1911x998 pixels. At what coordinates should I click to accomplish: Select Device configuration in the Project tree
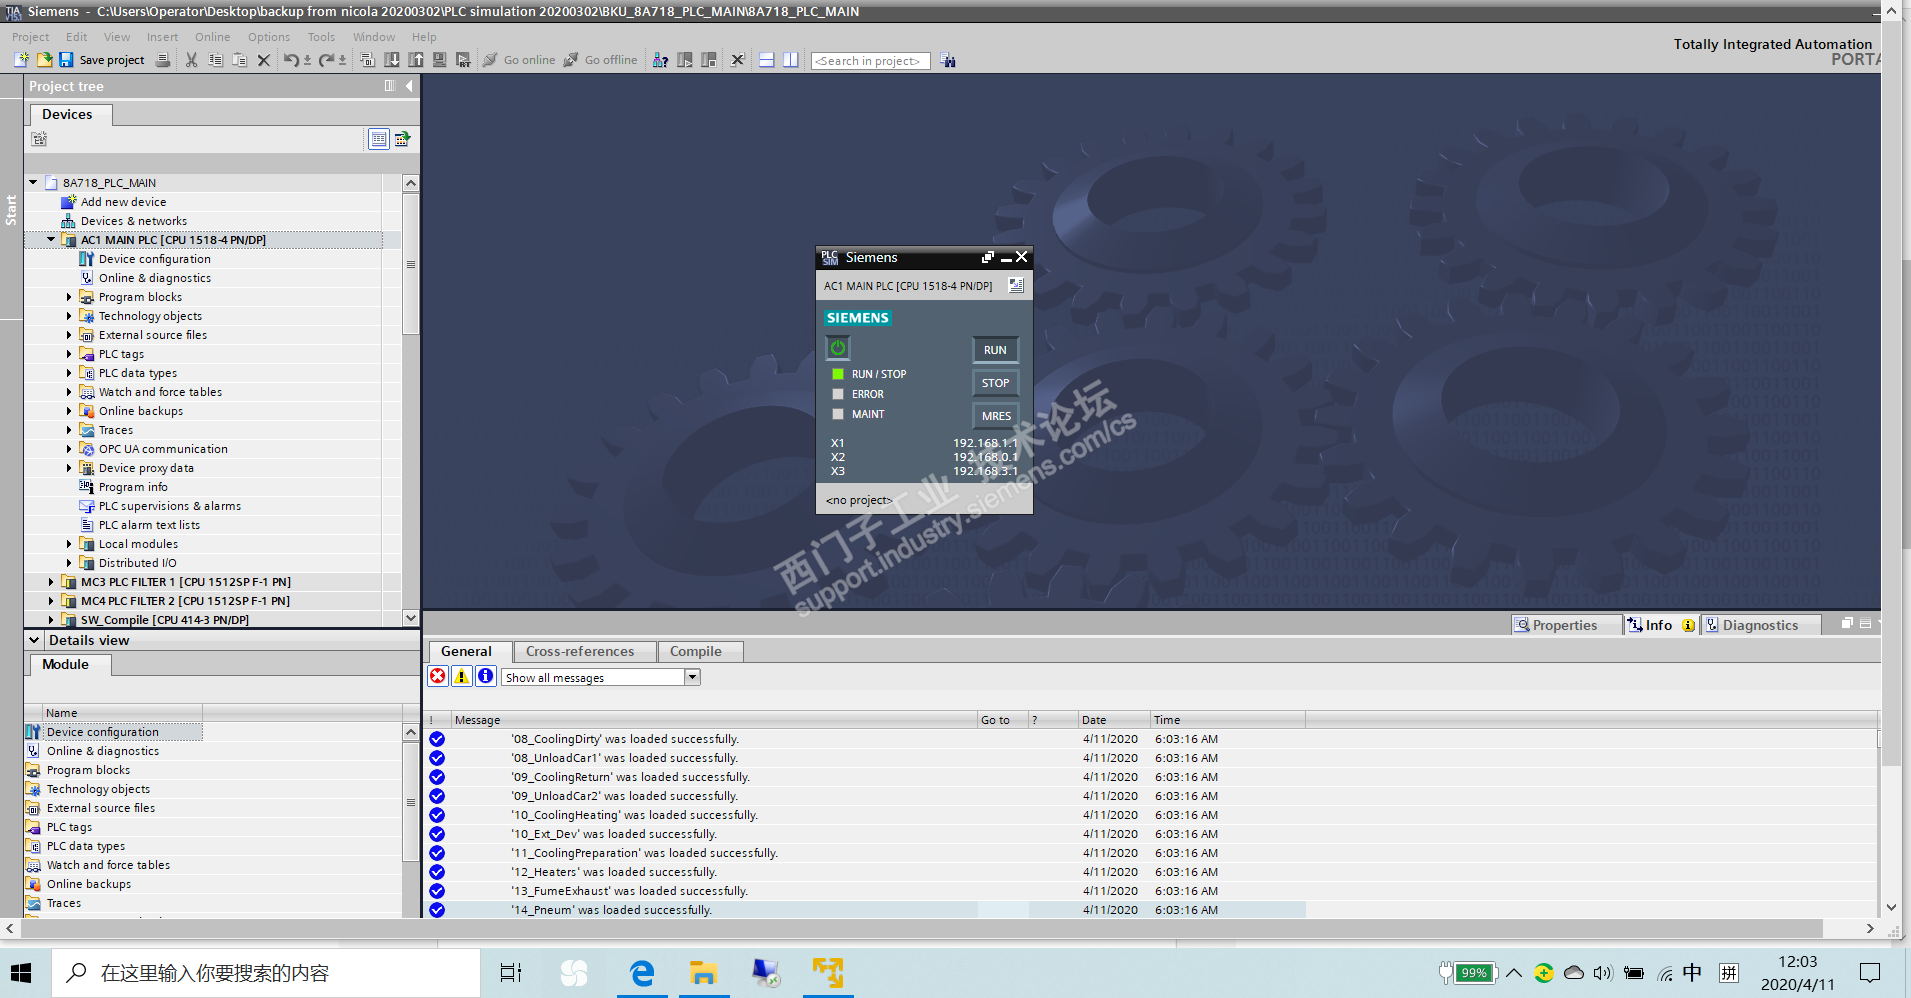pyautogui.click(x=154, y=259)
